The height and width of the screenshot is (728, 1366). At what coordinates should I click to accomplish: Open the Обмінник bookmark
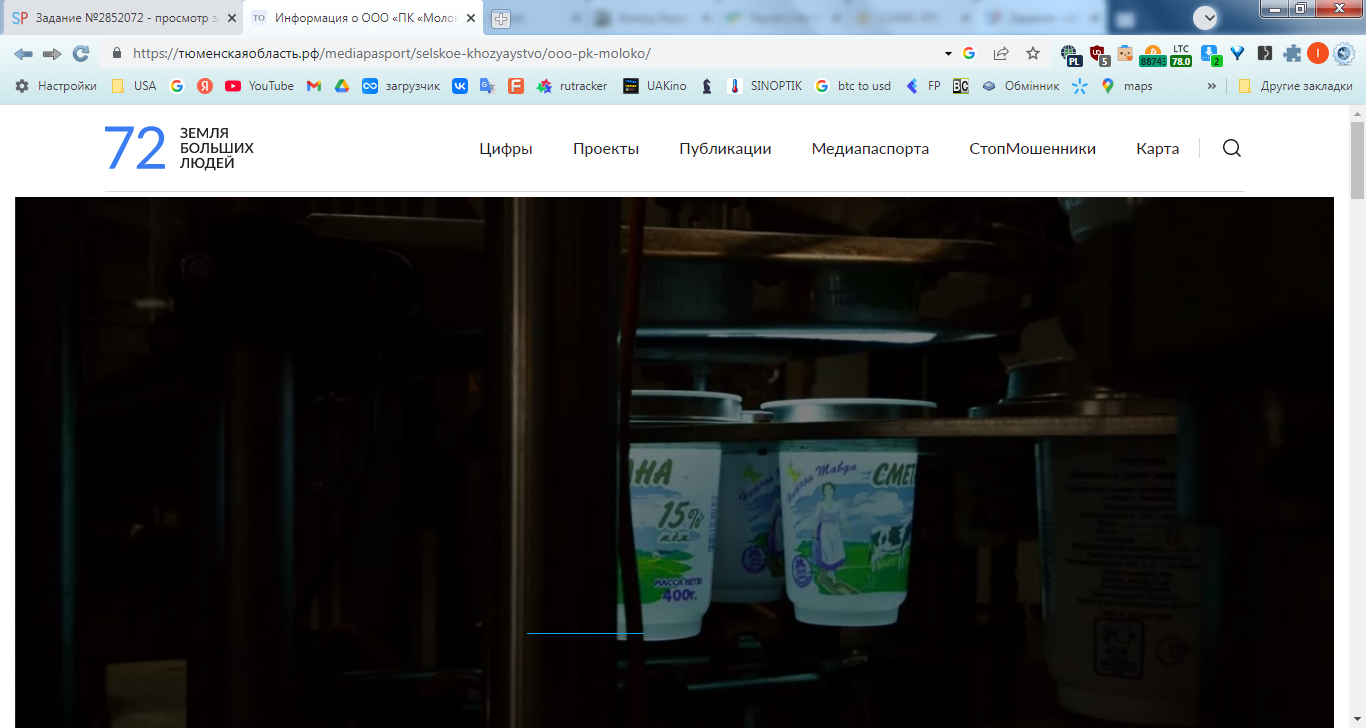click(x=1020, y=86)
